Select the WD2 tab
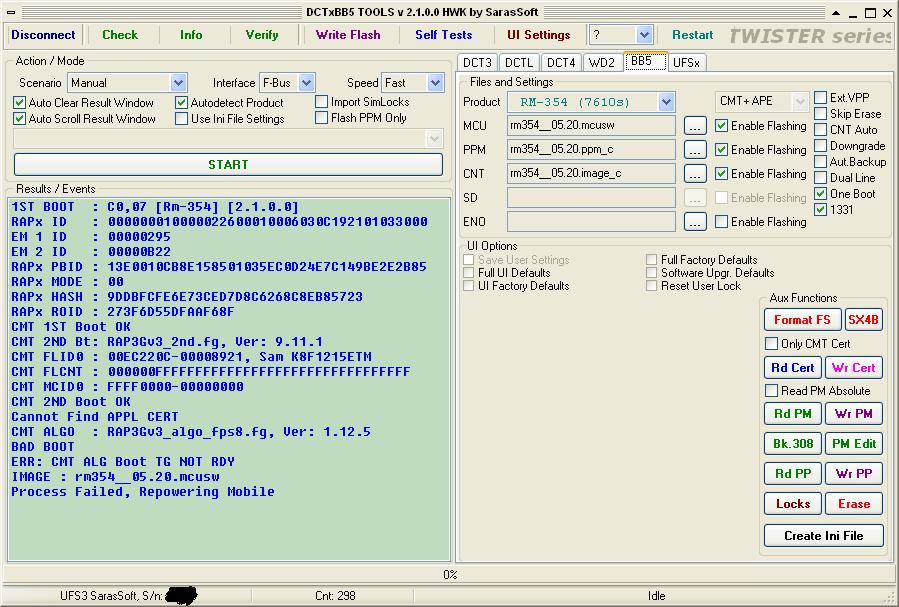This screenshot has height=607, width=899. point(601,62)
